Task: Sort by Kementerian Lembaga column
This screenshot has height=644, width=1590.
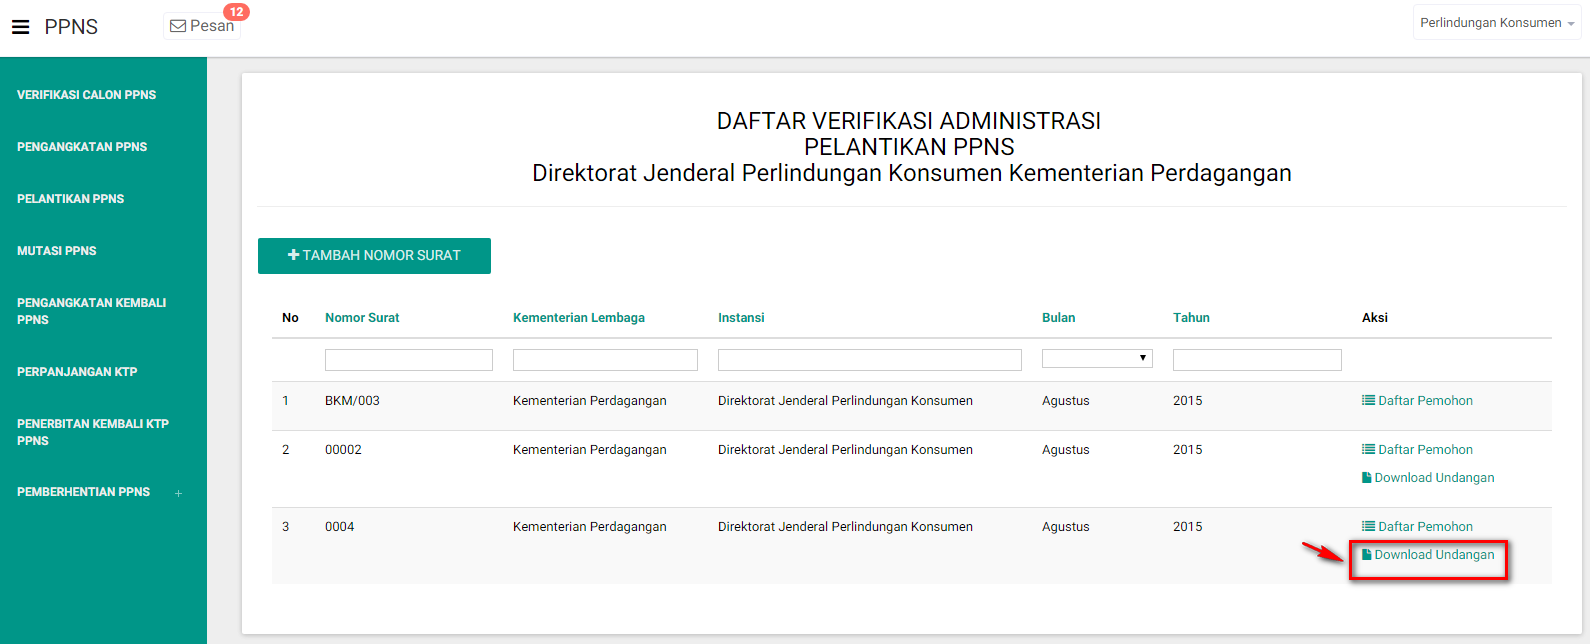Action: pos(579,318)
